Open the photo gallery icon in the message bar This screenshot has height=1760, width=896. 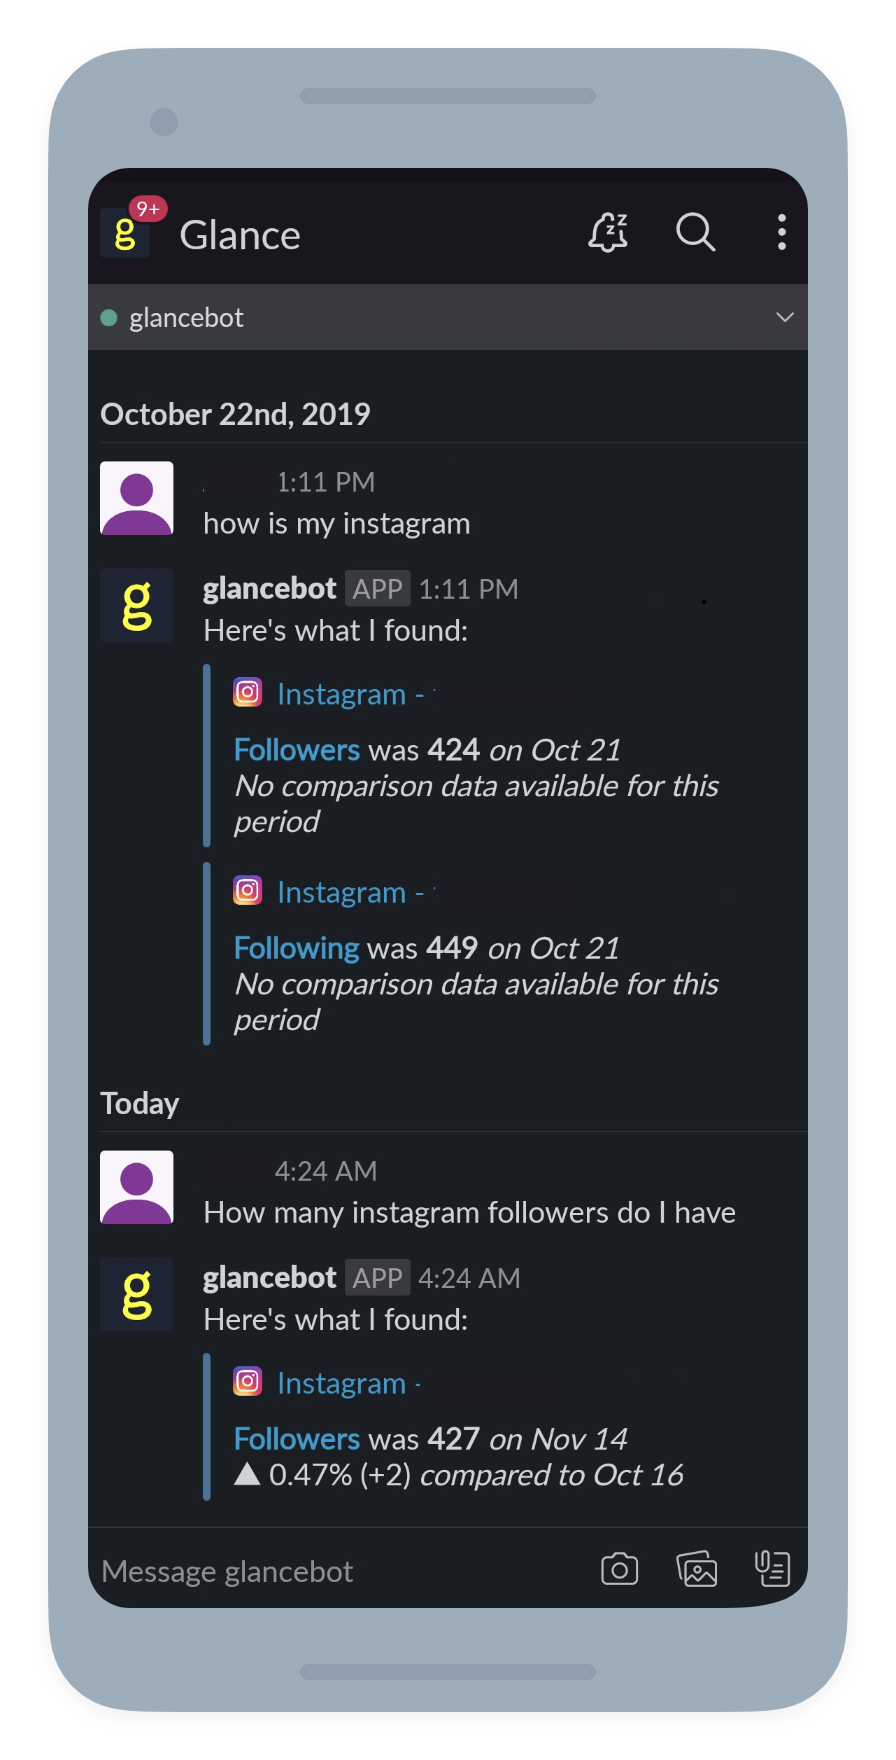point(696,1569)
